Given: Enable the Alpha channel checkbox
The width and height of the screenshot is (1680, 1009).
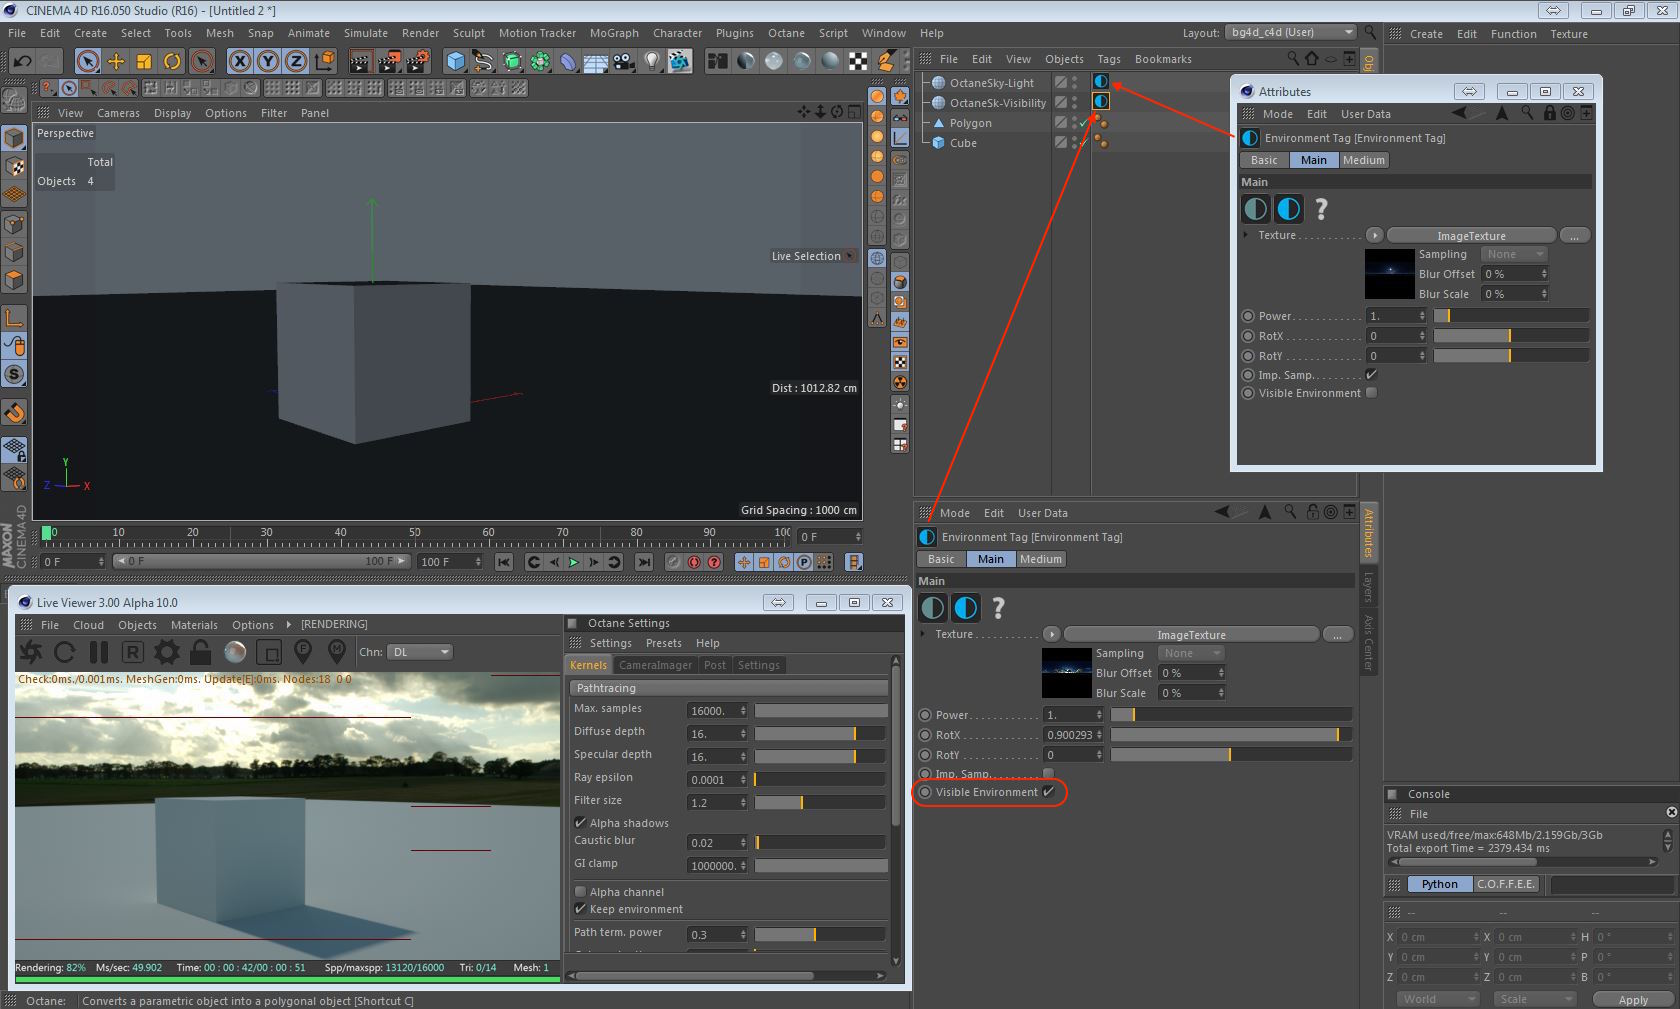Looking at the screenshot, I should pyautogui.click(x=580, y=892).
